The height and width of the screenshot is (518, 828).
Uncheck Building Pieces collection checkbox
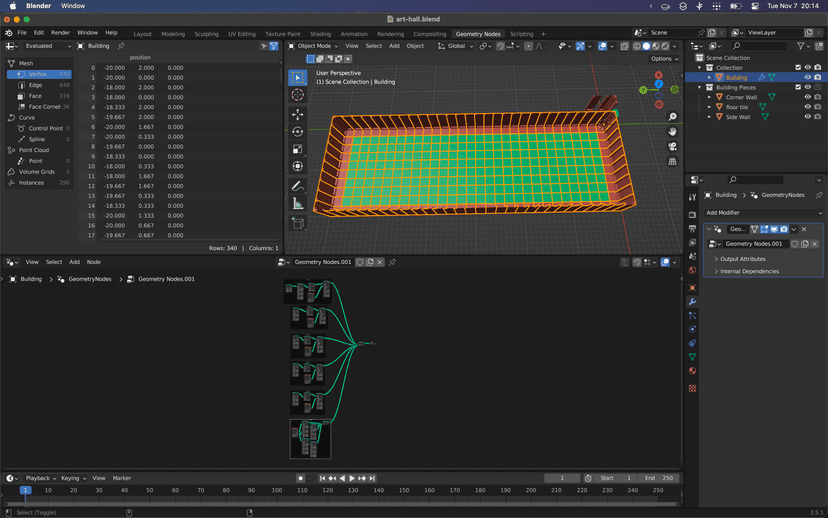[x=797, y=87]
